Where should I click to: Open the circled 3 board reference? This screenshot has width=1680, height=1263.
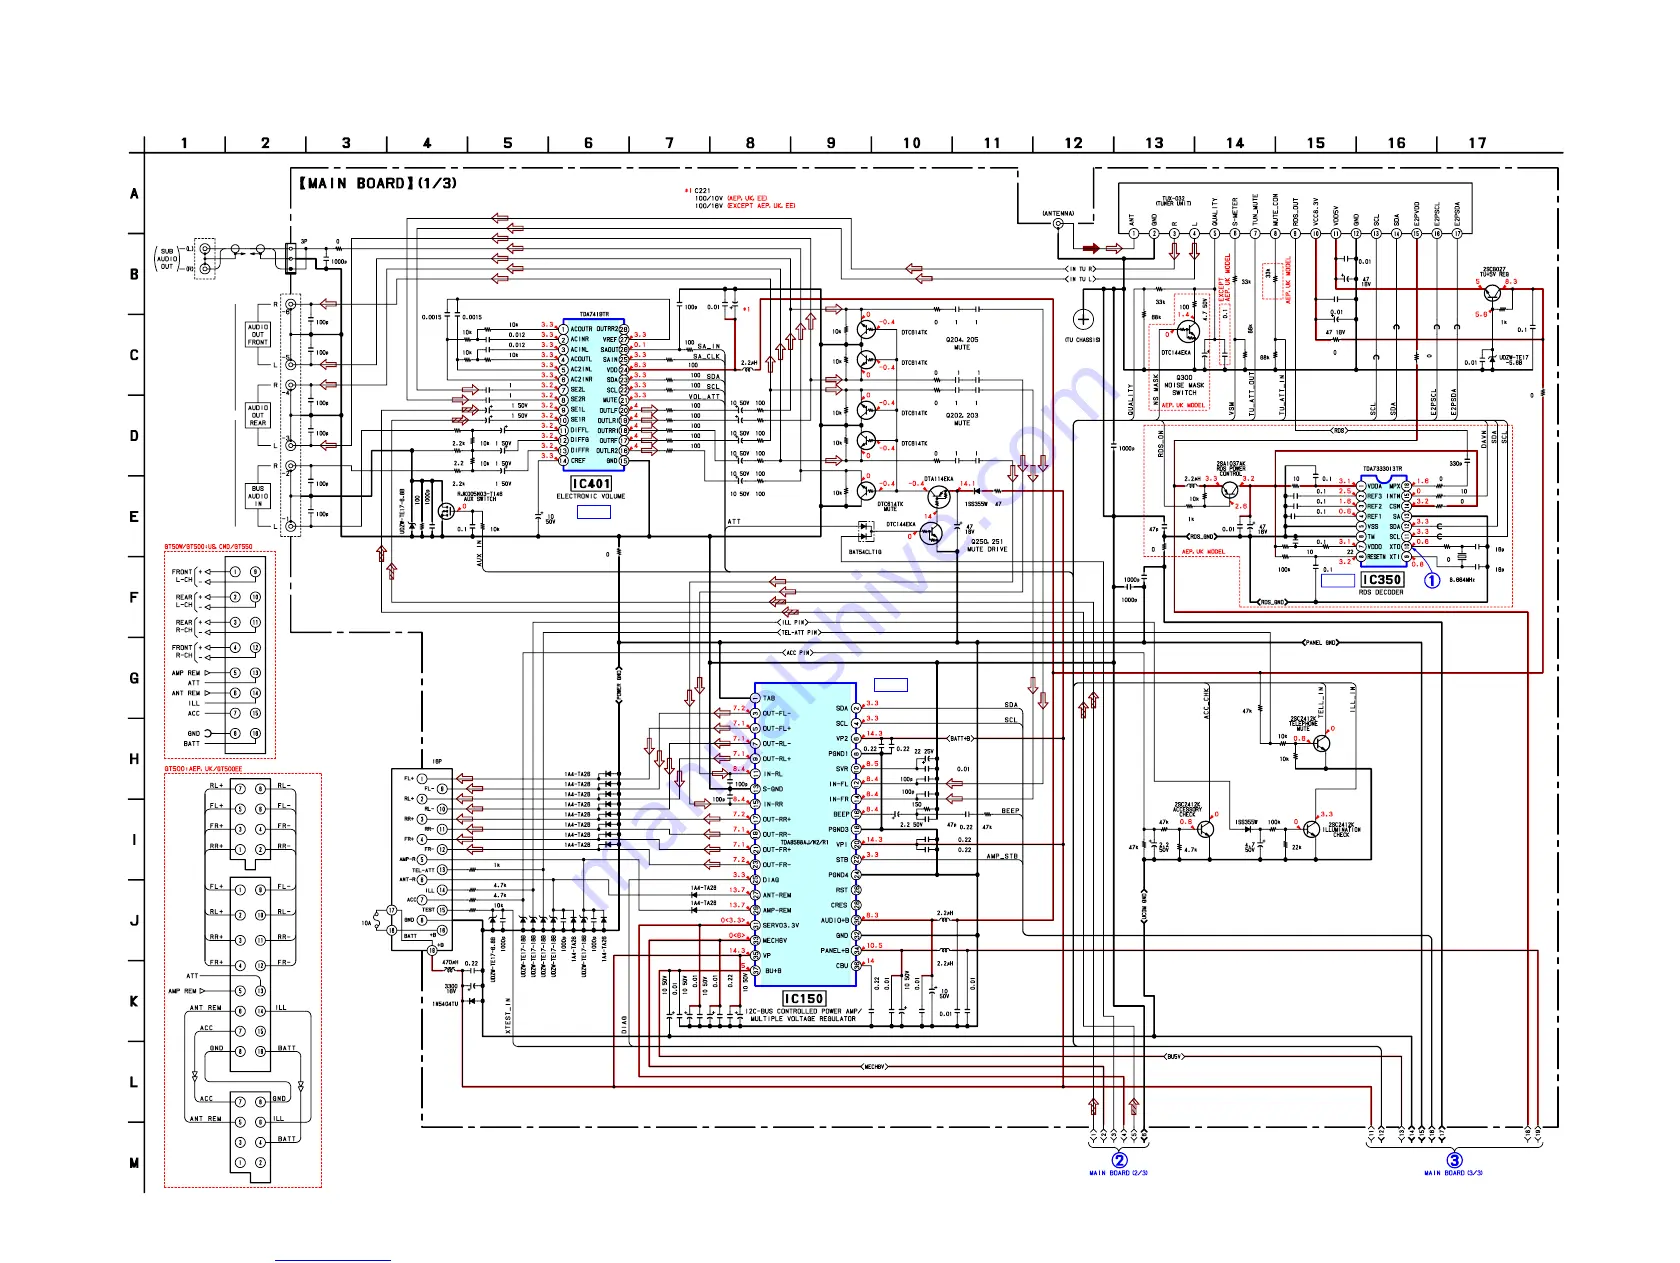(1454, 1161)
